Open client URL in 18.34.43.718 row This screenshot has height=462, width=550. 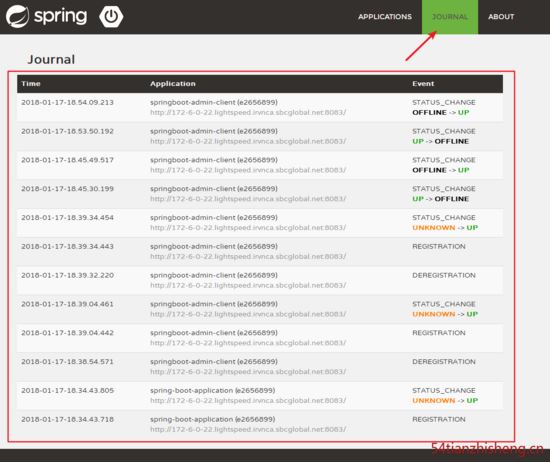248,429
